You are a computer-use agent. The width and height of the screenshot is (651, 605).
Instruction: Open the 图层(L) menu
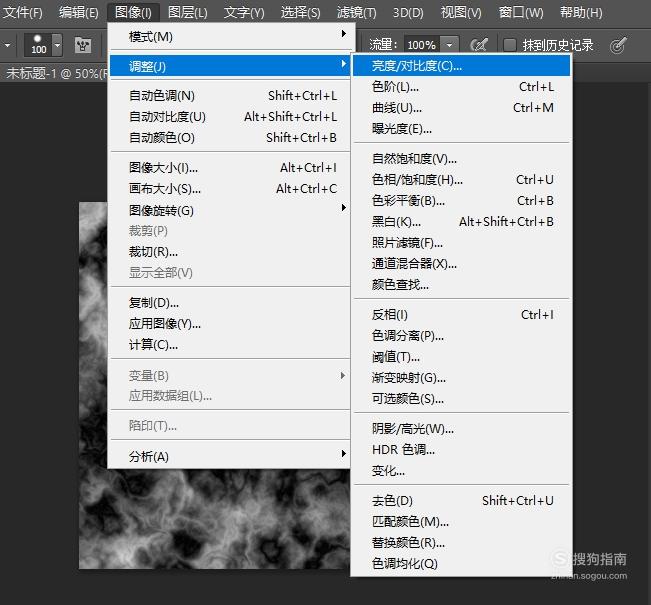[x=188, y=12]
